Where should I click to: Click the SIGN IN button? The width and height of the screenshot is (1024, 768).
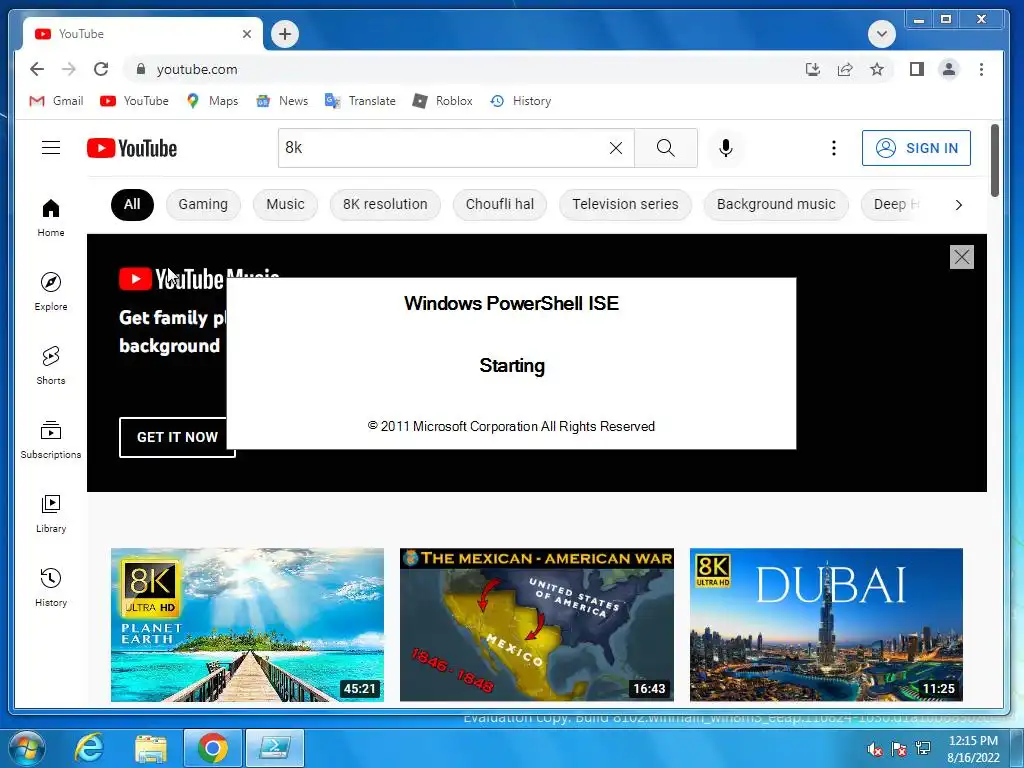(x=916, y=148)
